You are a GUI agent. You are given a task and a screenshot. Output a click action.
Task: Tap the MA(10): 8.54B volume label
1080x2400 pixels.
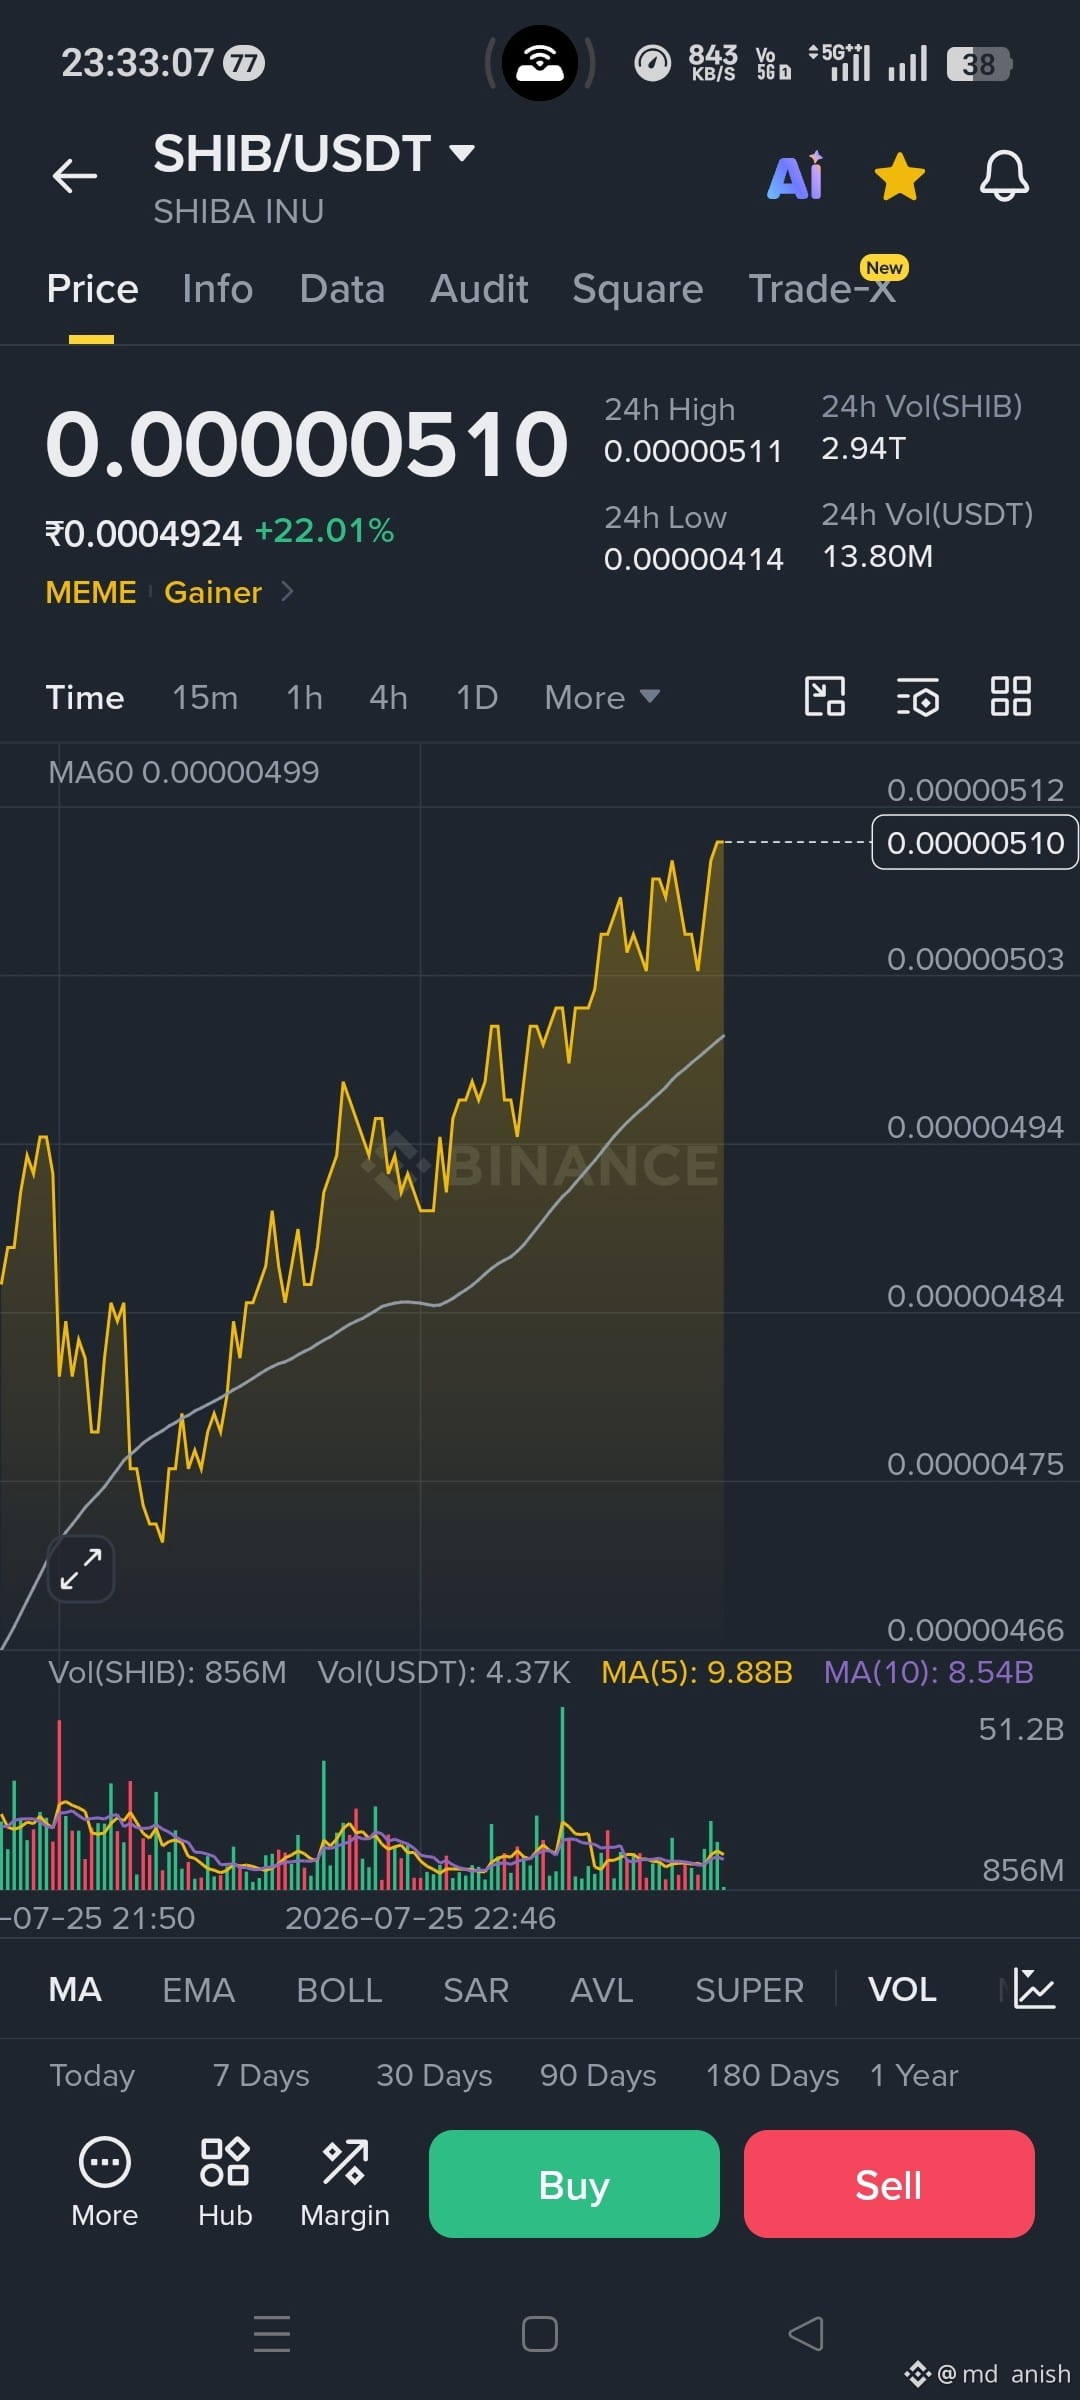[929, 1672]
